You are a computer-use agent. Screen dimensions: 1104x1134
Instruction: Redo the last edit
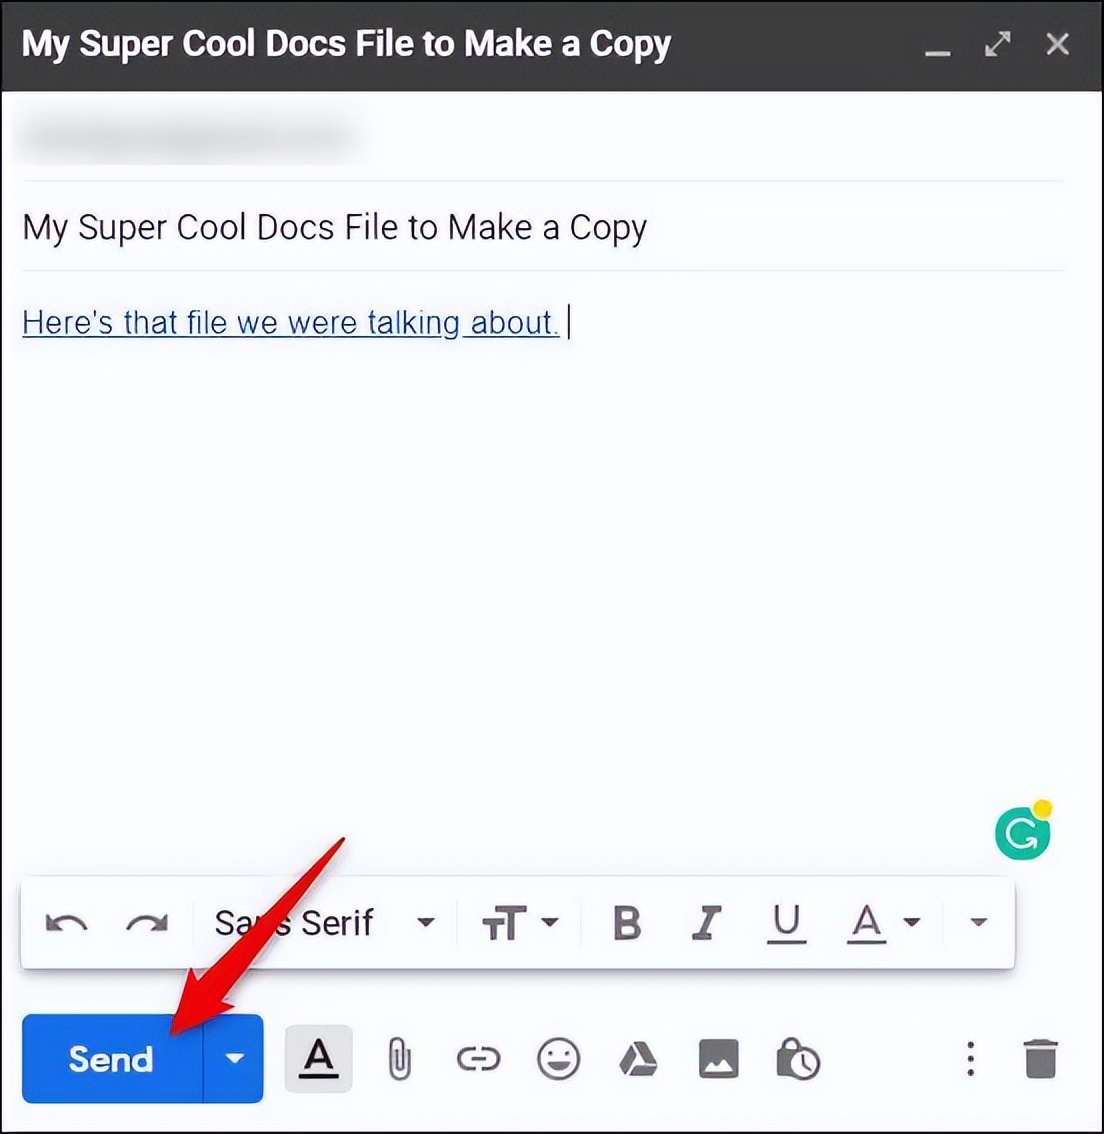point(147,923)
